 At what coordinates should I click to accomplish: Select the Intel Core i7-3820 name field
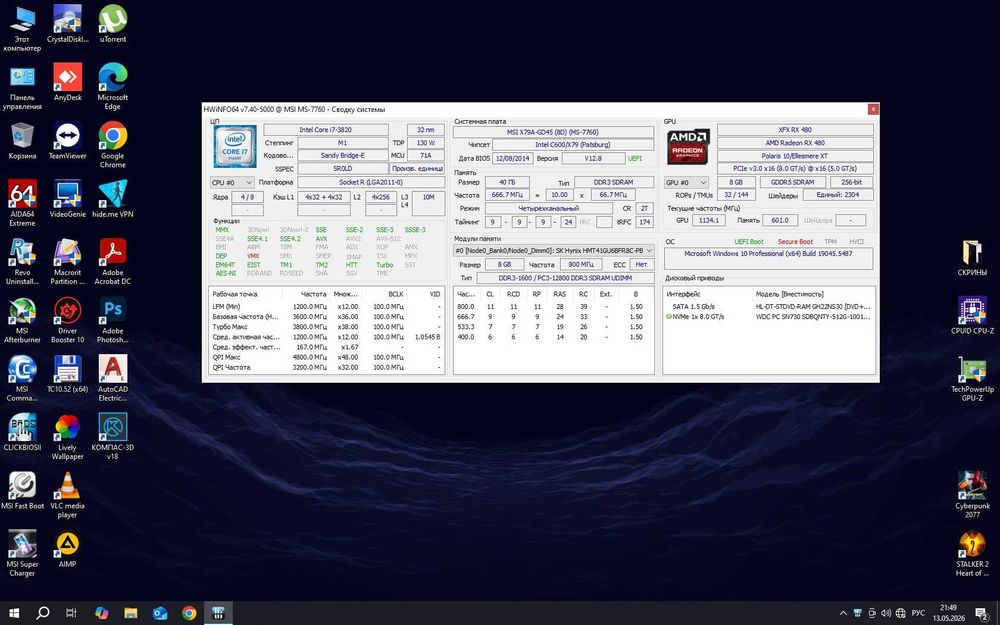coord(325,129)
